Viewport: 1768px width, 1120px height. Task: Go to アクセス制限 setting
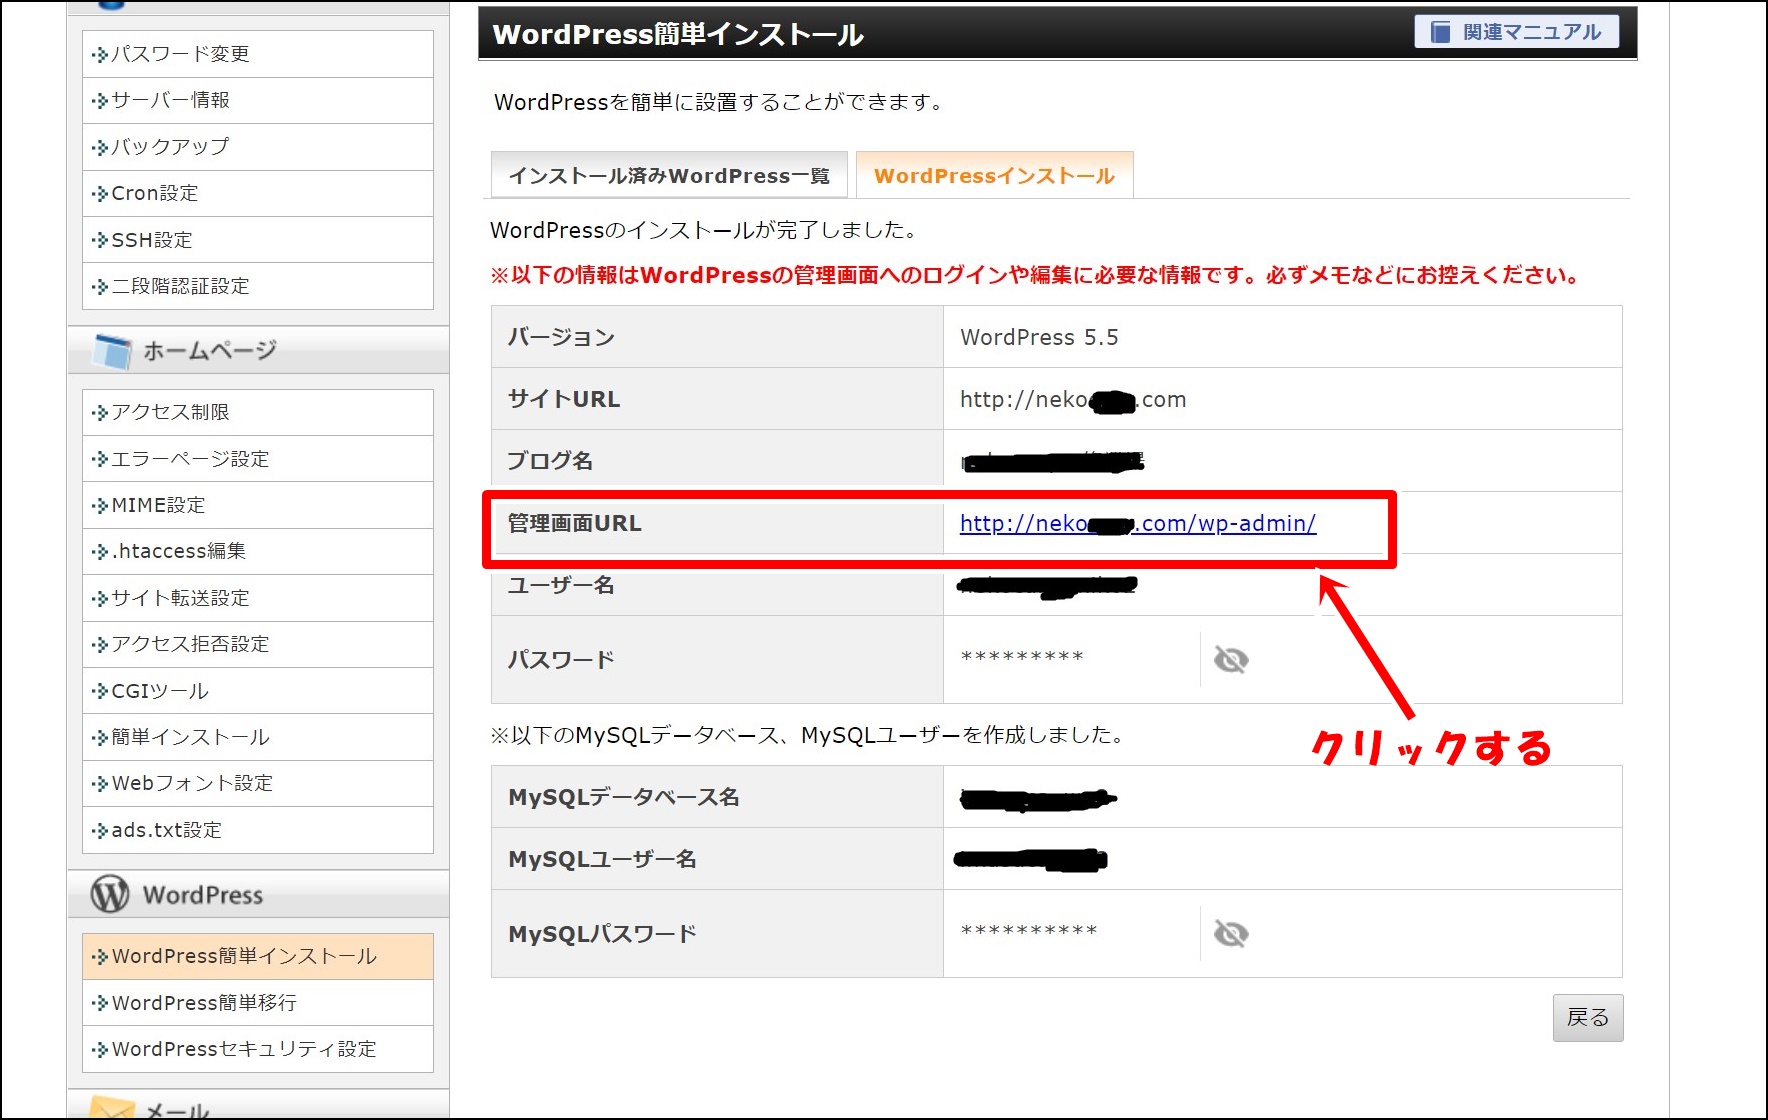[x=258, y=412]
